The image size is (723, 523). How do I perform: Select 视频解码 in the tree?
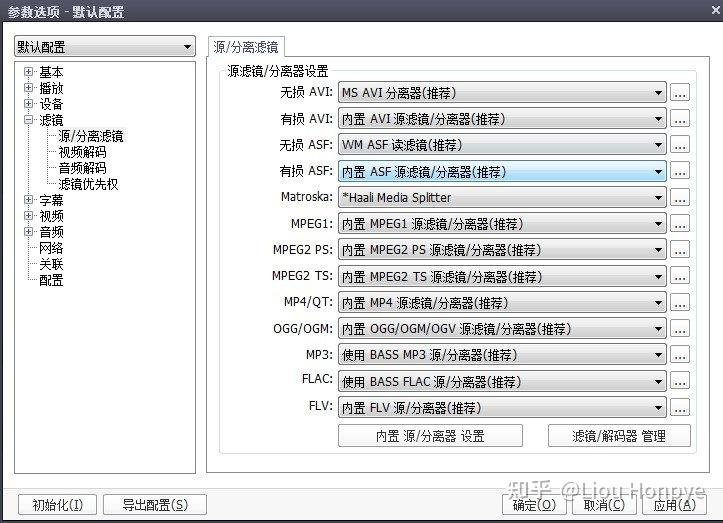click(82, 152)
